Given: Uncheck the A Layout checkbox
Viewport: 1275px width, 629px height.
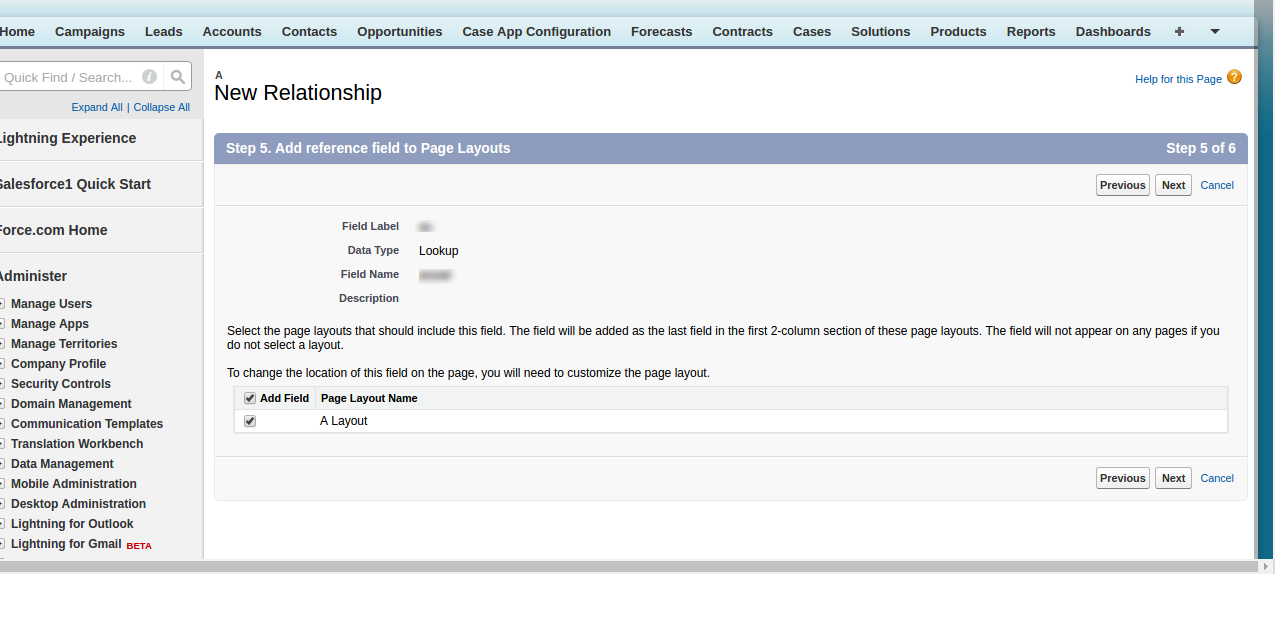Looking at the screenshot, I should (250, 421).
